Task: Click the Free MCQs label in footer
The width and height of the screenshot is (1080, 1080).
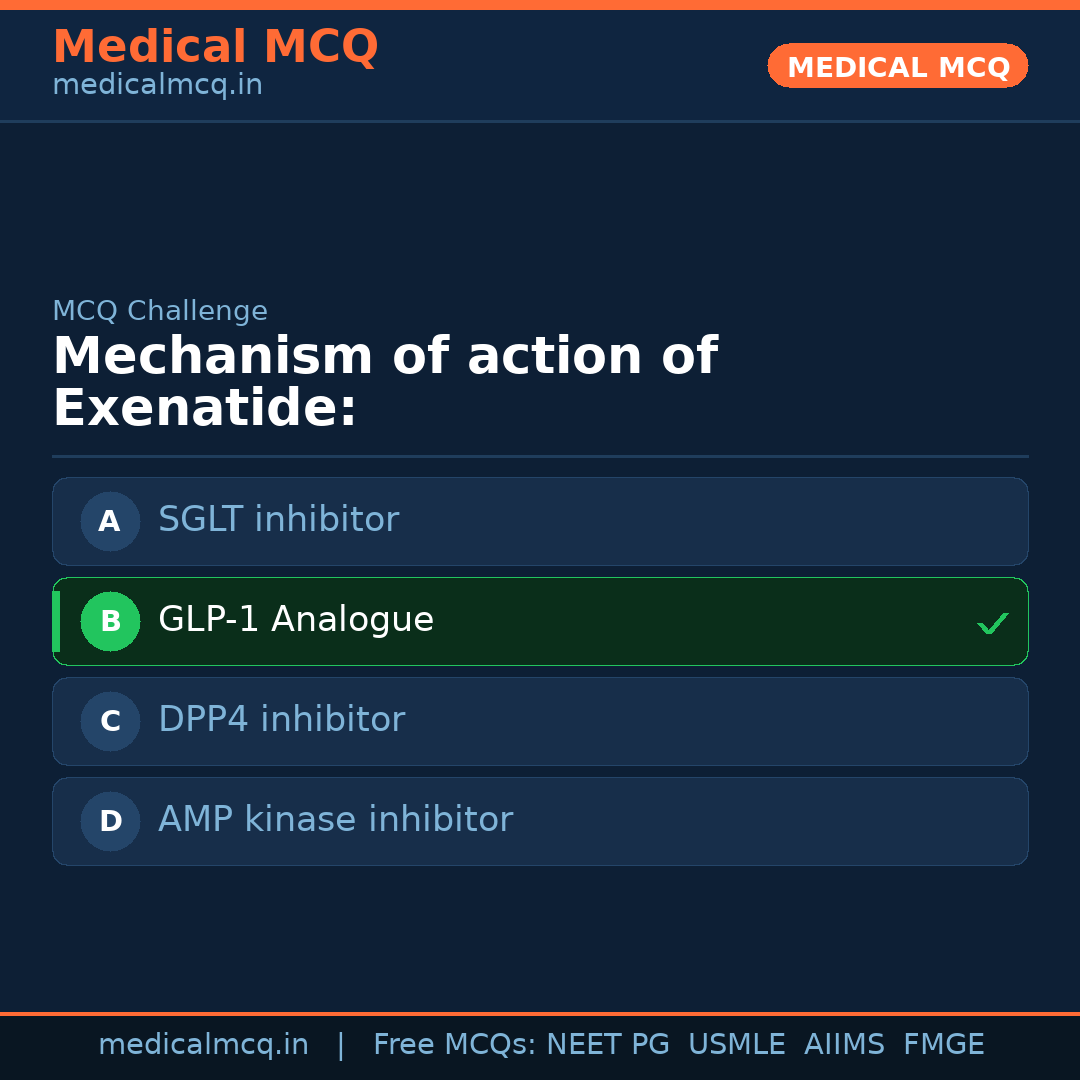Action: click(455, 1045)
